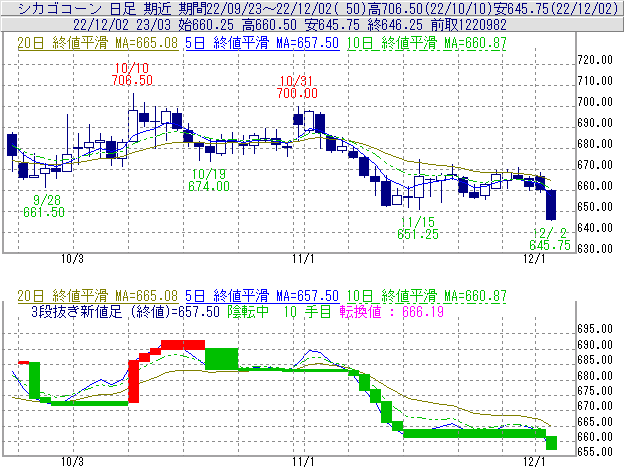624x475 pixels.
Task: Click the 12/1 date under candlestick chart
Action: (x=534, y=259)
